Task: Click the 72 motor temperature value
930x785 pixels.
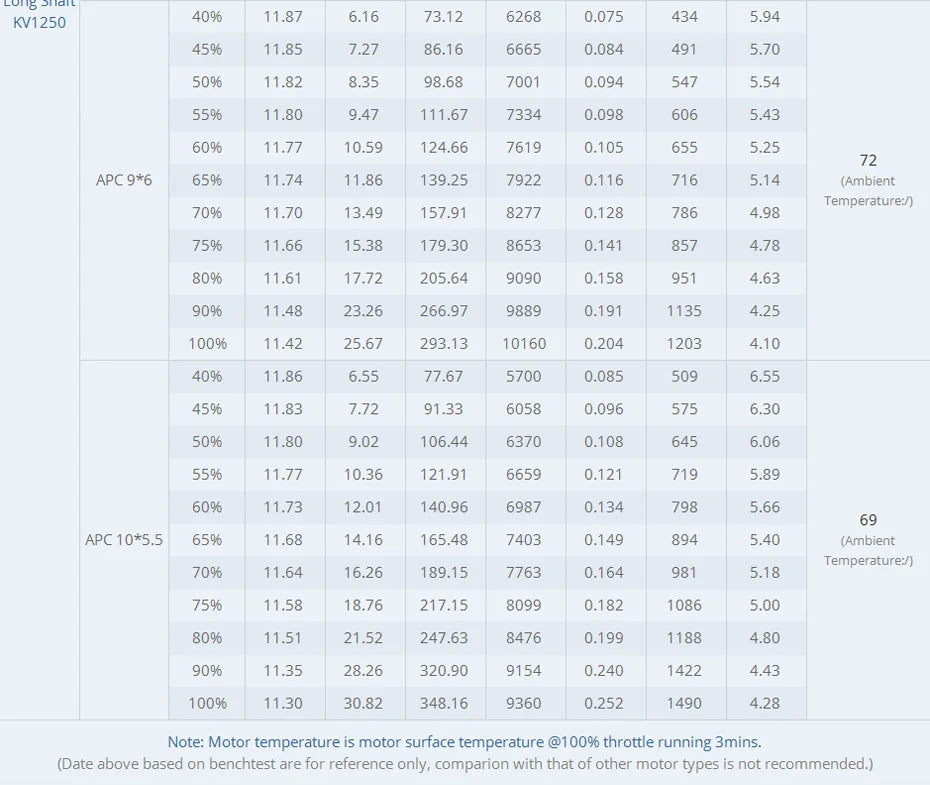Action: point(868,160)
